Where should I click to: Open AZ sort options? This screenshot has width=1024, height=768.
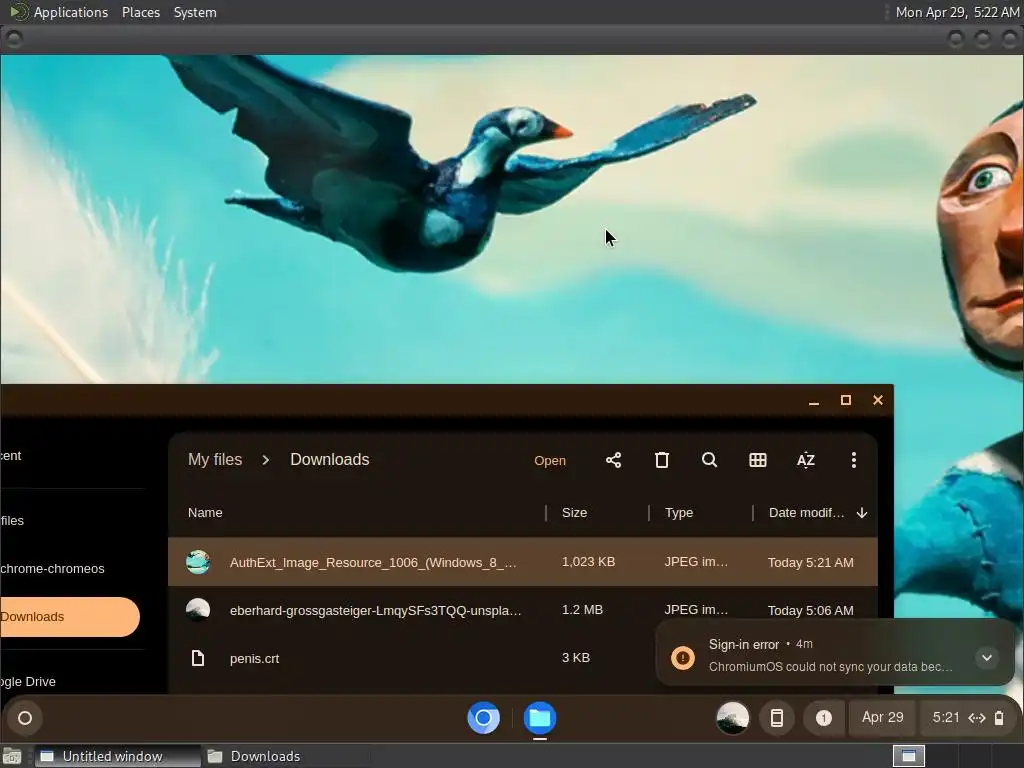point(806,460)
